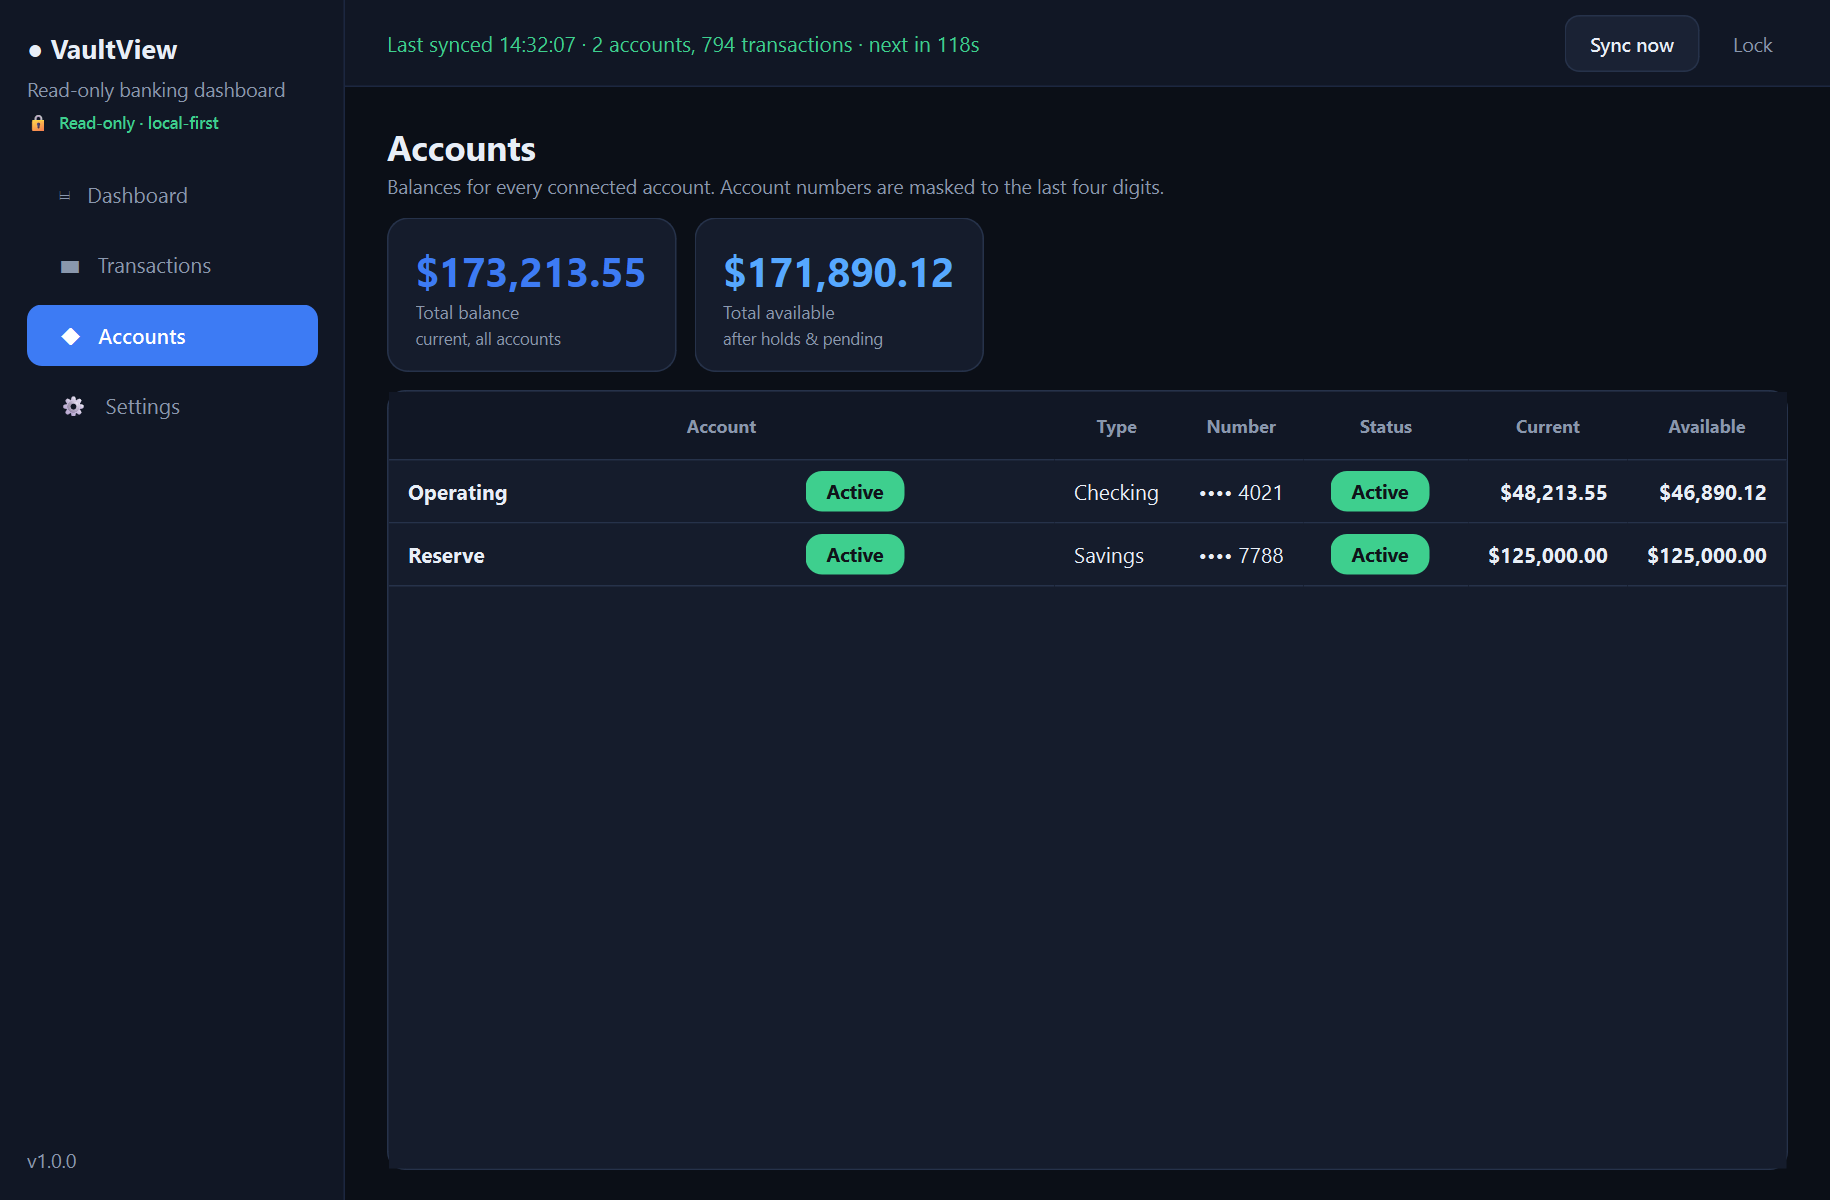Click 'after holds & pending' caption
This screenshot has height=1200, width=1830.
802,339
